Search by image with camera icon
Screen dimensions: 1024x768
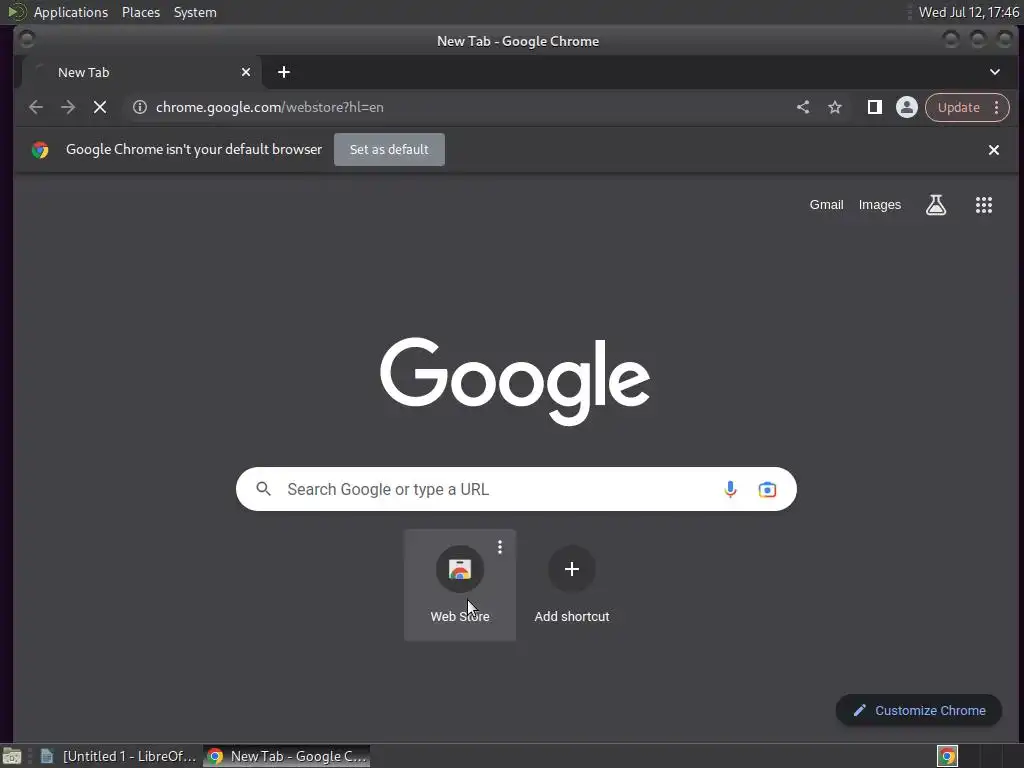(767, 489)
